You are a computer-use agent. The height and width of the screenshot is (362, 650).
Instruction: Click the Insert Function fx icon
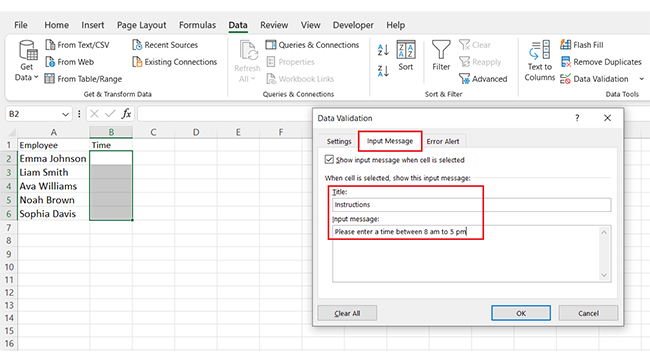click(126, 114)
